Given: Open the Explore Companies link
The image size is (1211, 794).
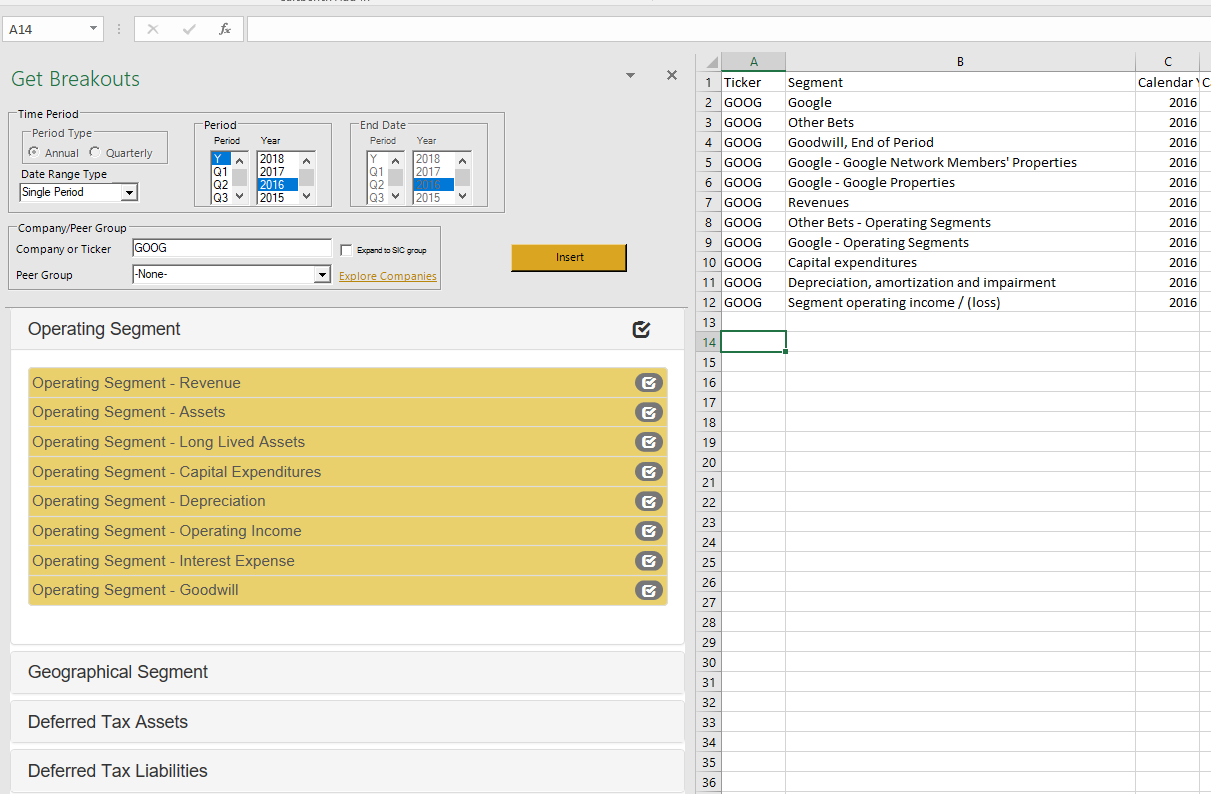Looking at the screenshot, I should pyautogui.click(x=387, y=276).
